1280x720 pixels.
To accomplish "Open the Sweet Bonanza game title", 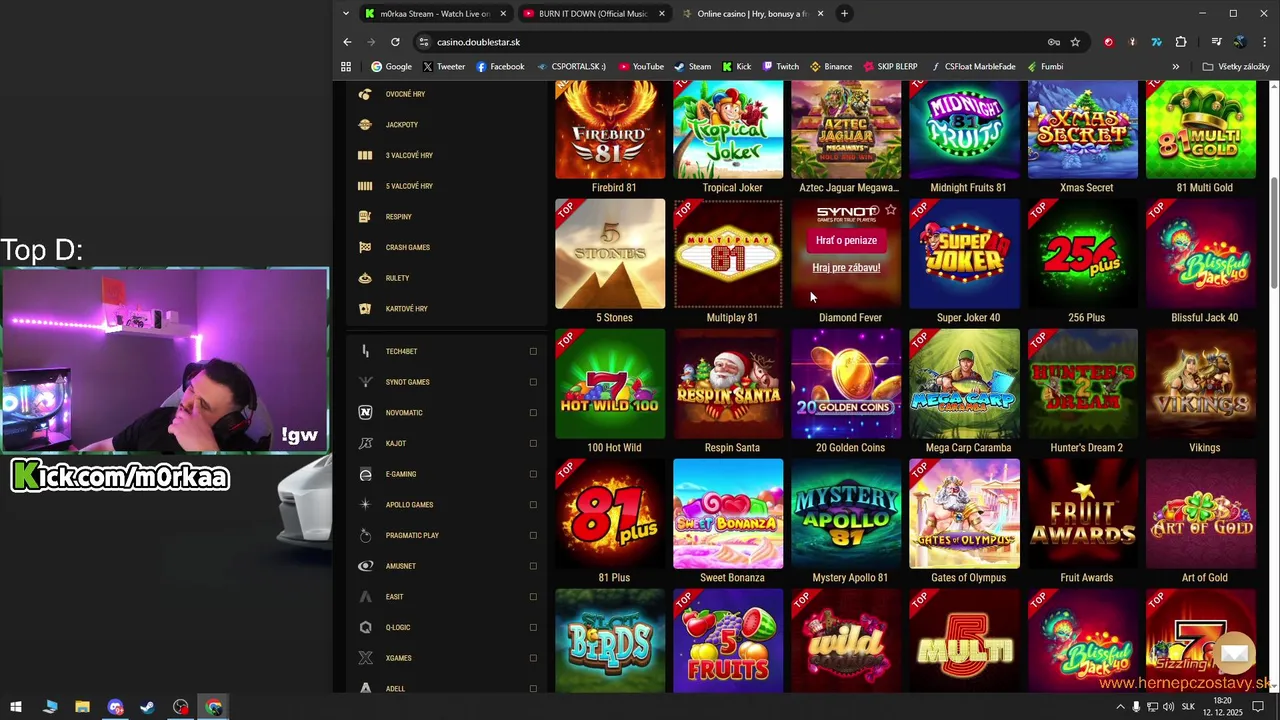I will coord(732,578).
